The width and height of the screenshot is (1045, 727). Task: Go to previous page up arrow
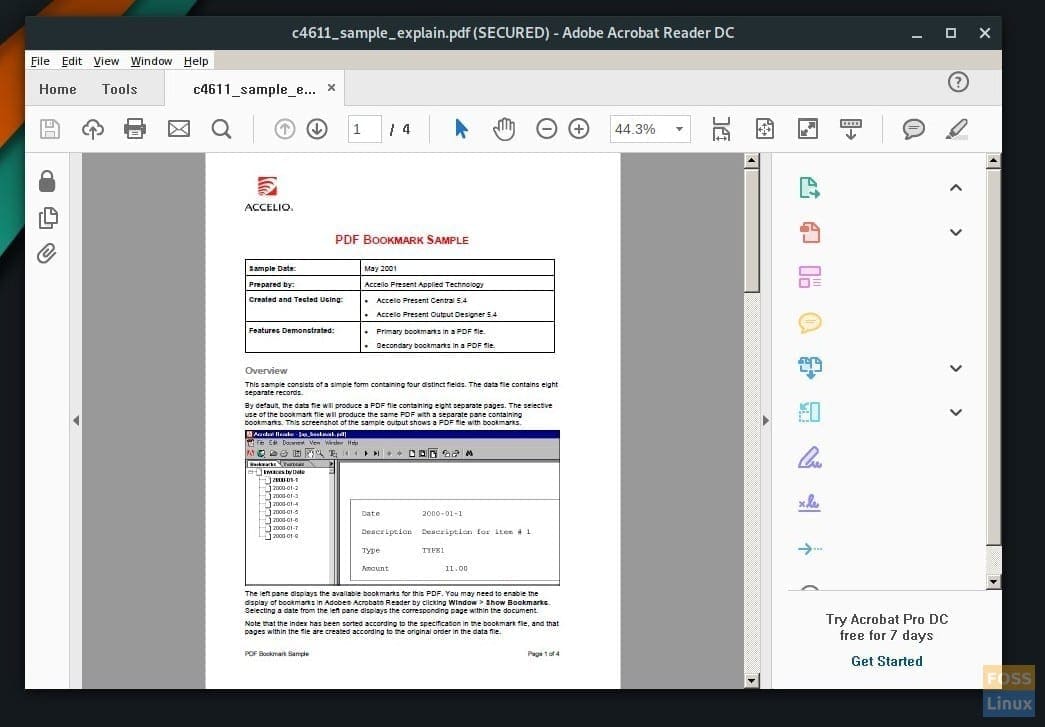285,129
